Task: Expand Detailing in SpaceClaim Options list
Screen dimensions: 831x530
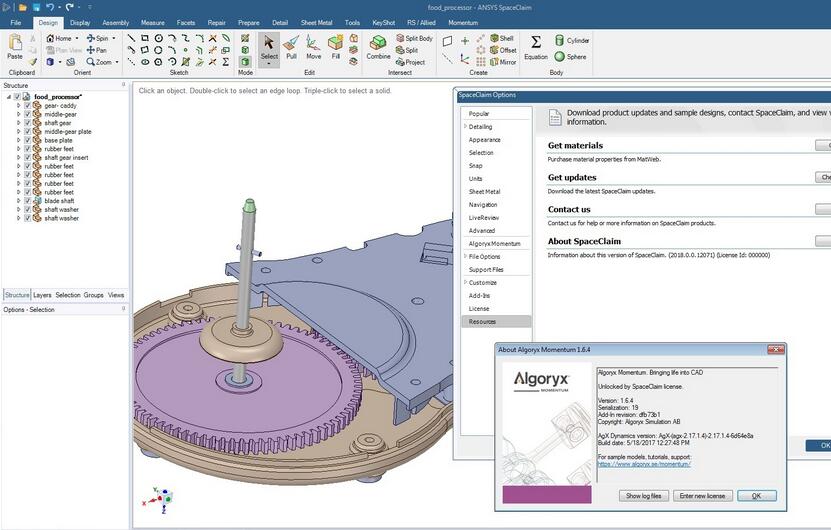Action: [465, 127]
